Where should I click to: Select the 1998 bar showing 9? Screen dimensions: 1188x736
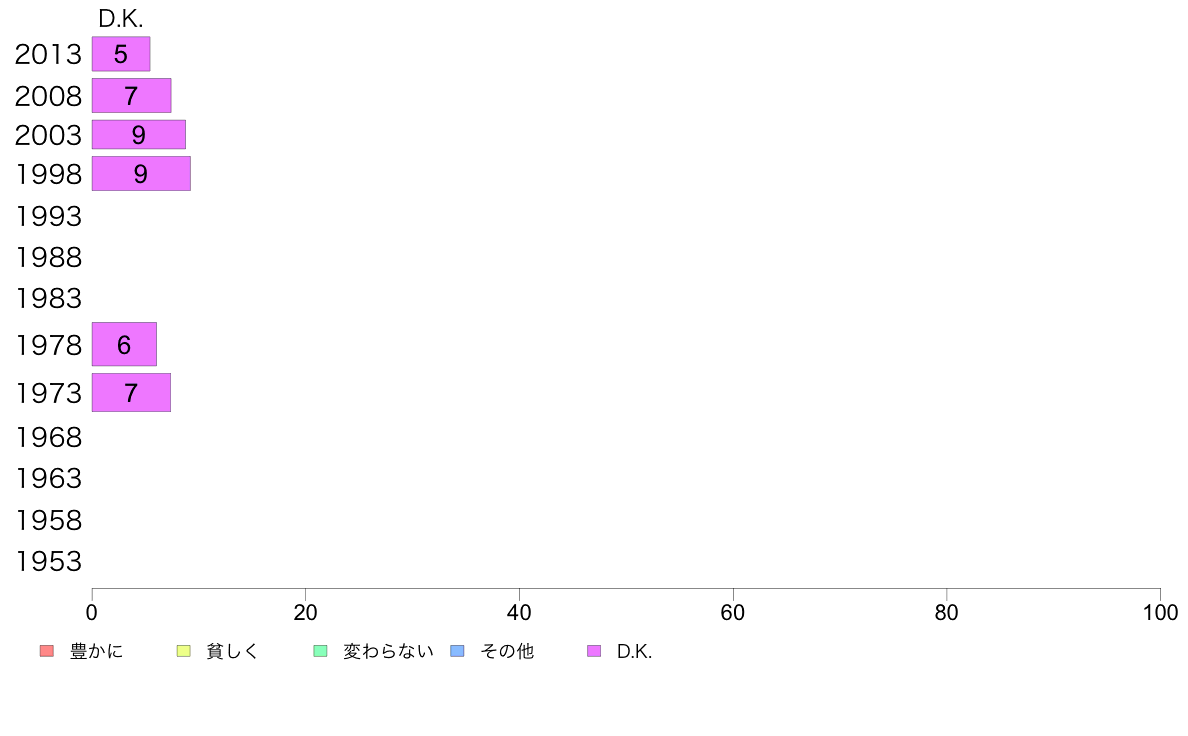click(x=141, y=174)
